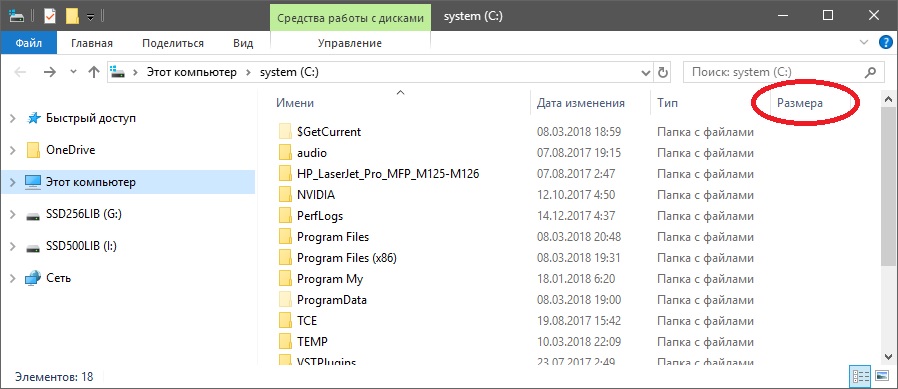Click the Размера column header
The image size is (898, 389).
[x=800, y=103]
